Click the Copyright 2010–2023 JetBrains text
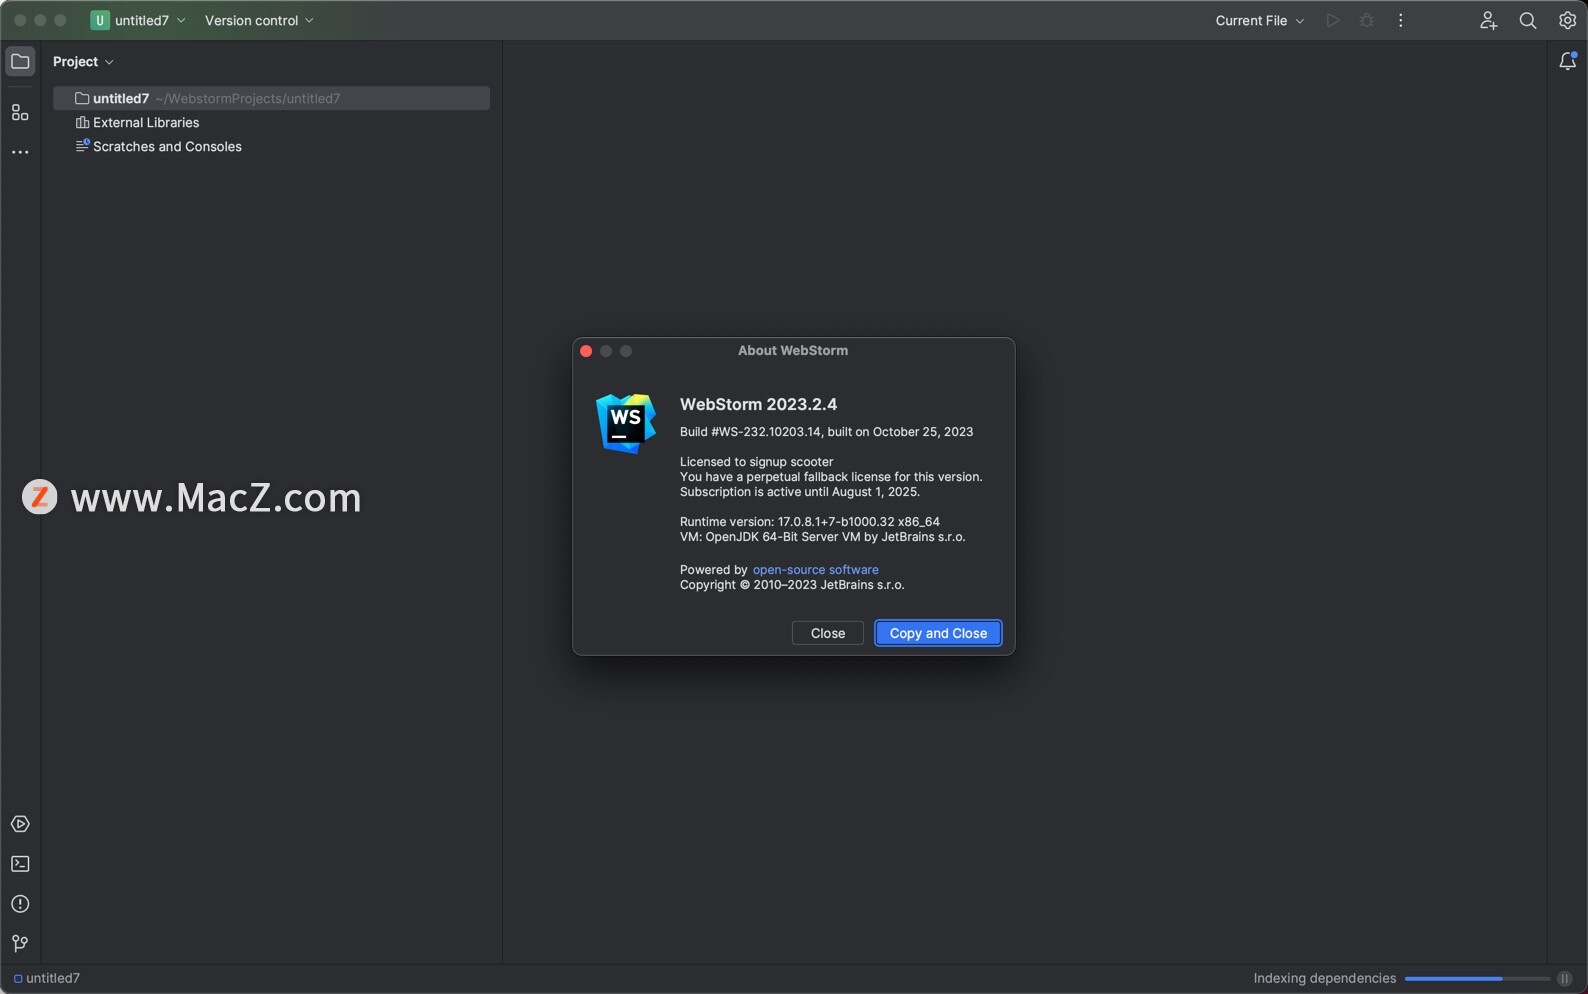Viewport: 1588px width, 994px height. (792, 585)
